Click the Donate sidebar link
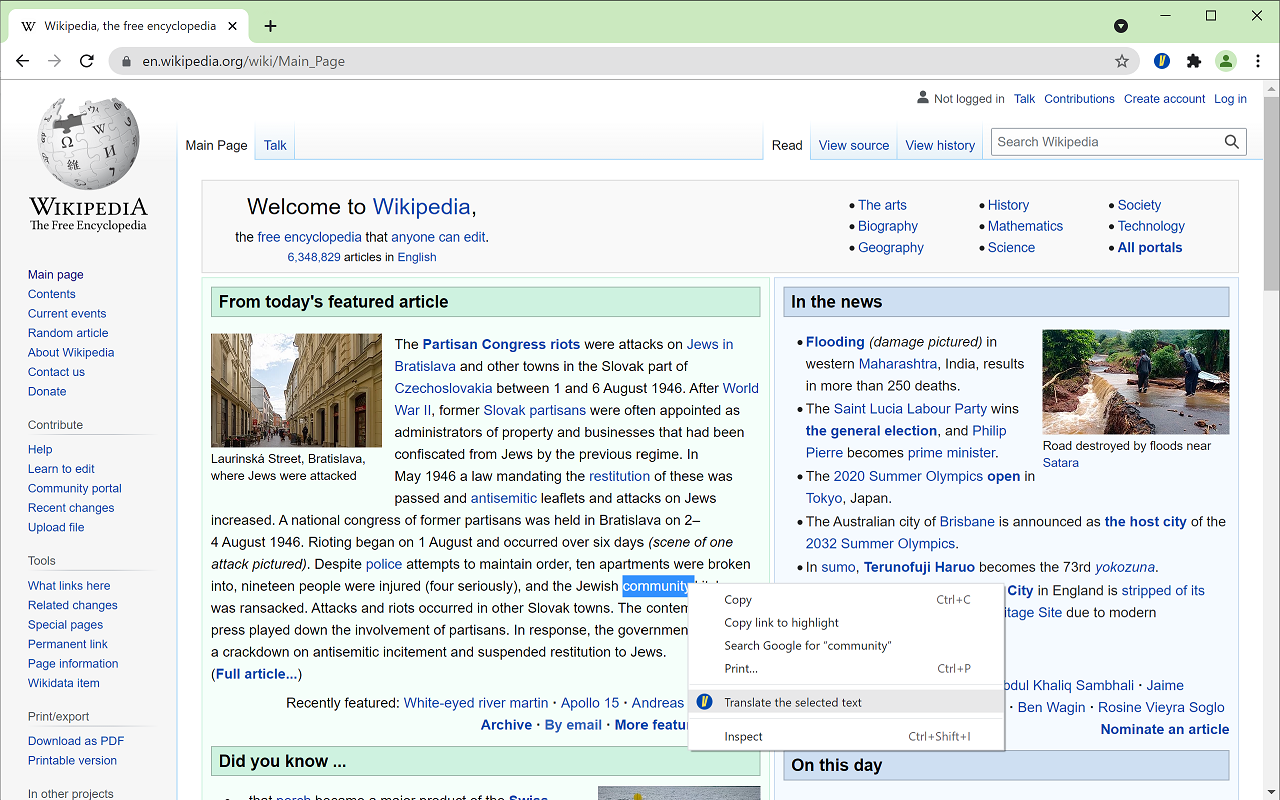The height and width of the screenshot is (800, 1280). tap(47, 391)
